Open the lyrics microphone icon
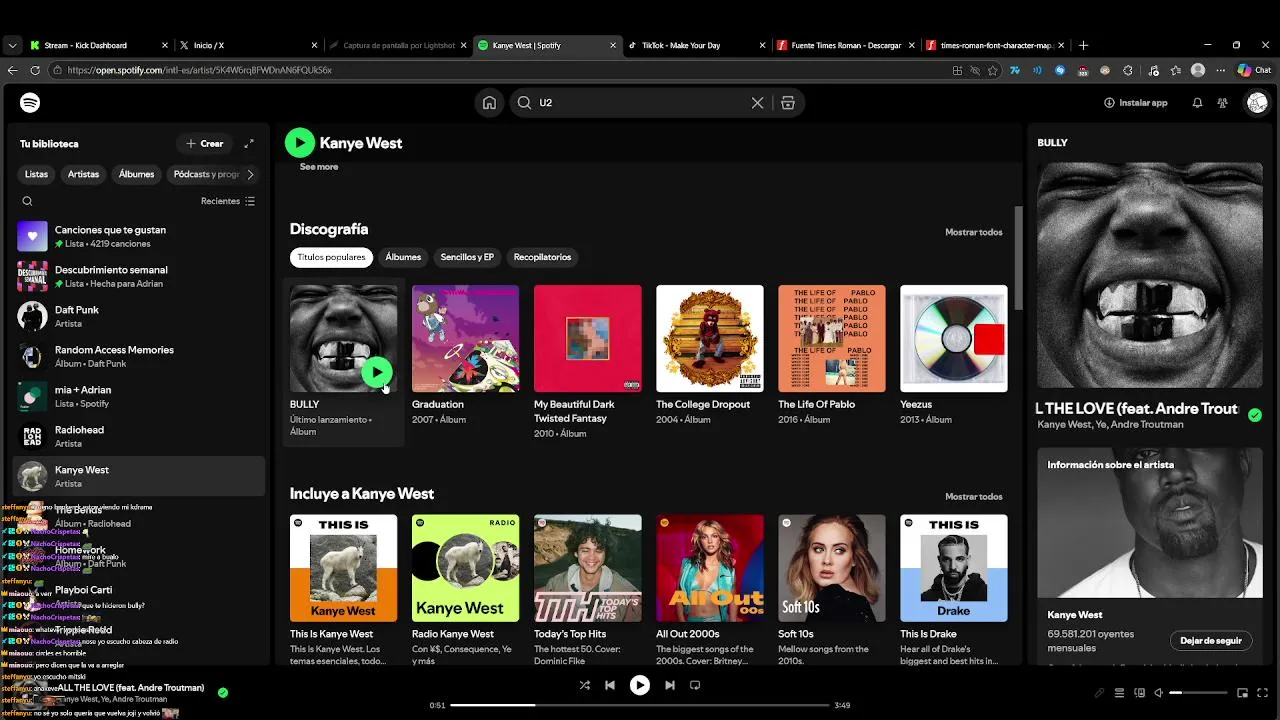Image resolution: width=1280 pixels, height=720 pixels. point(1099,693)
